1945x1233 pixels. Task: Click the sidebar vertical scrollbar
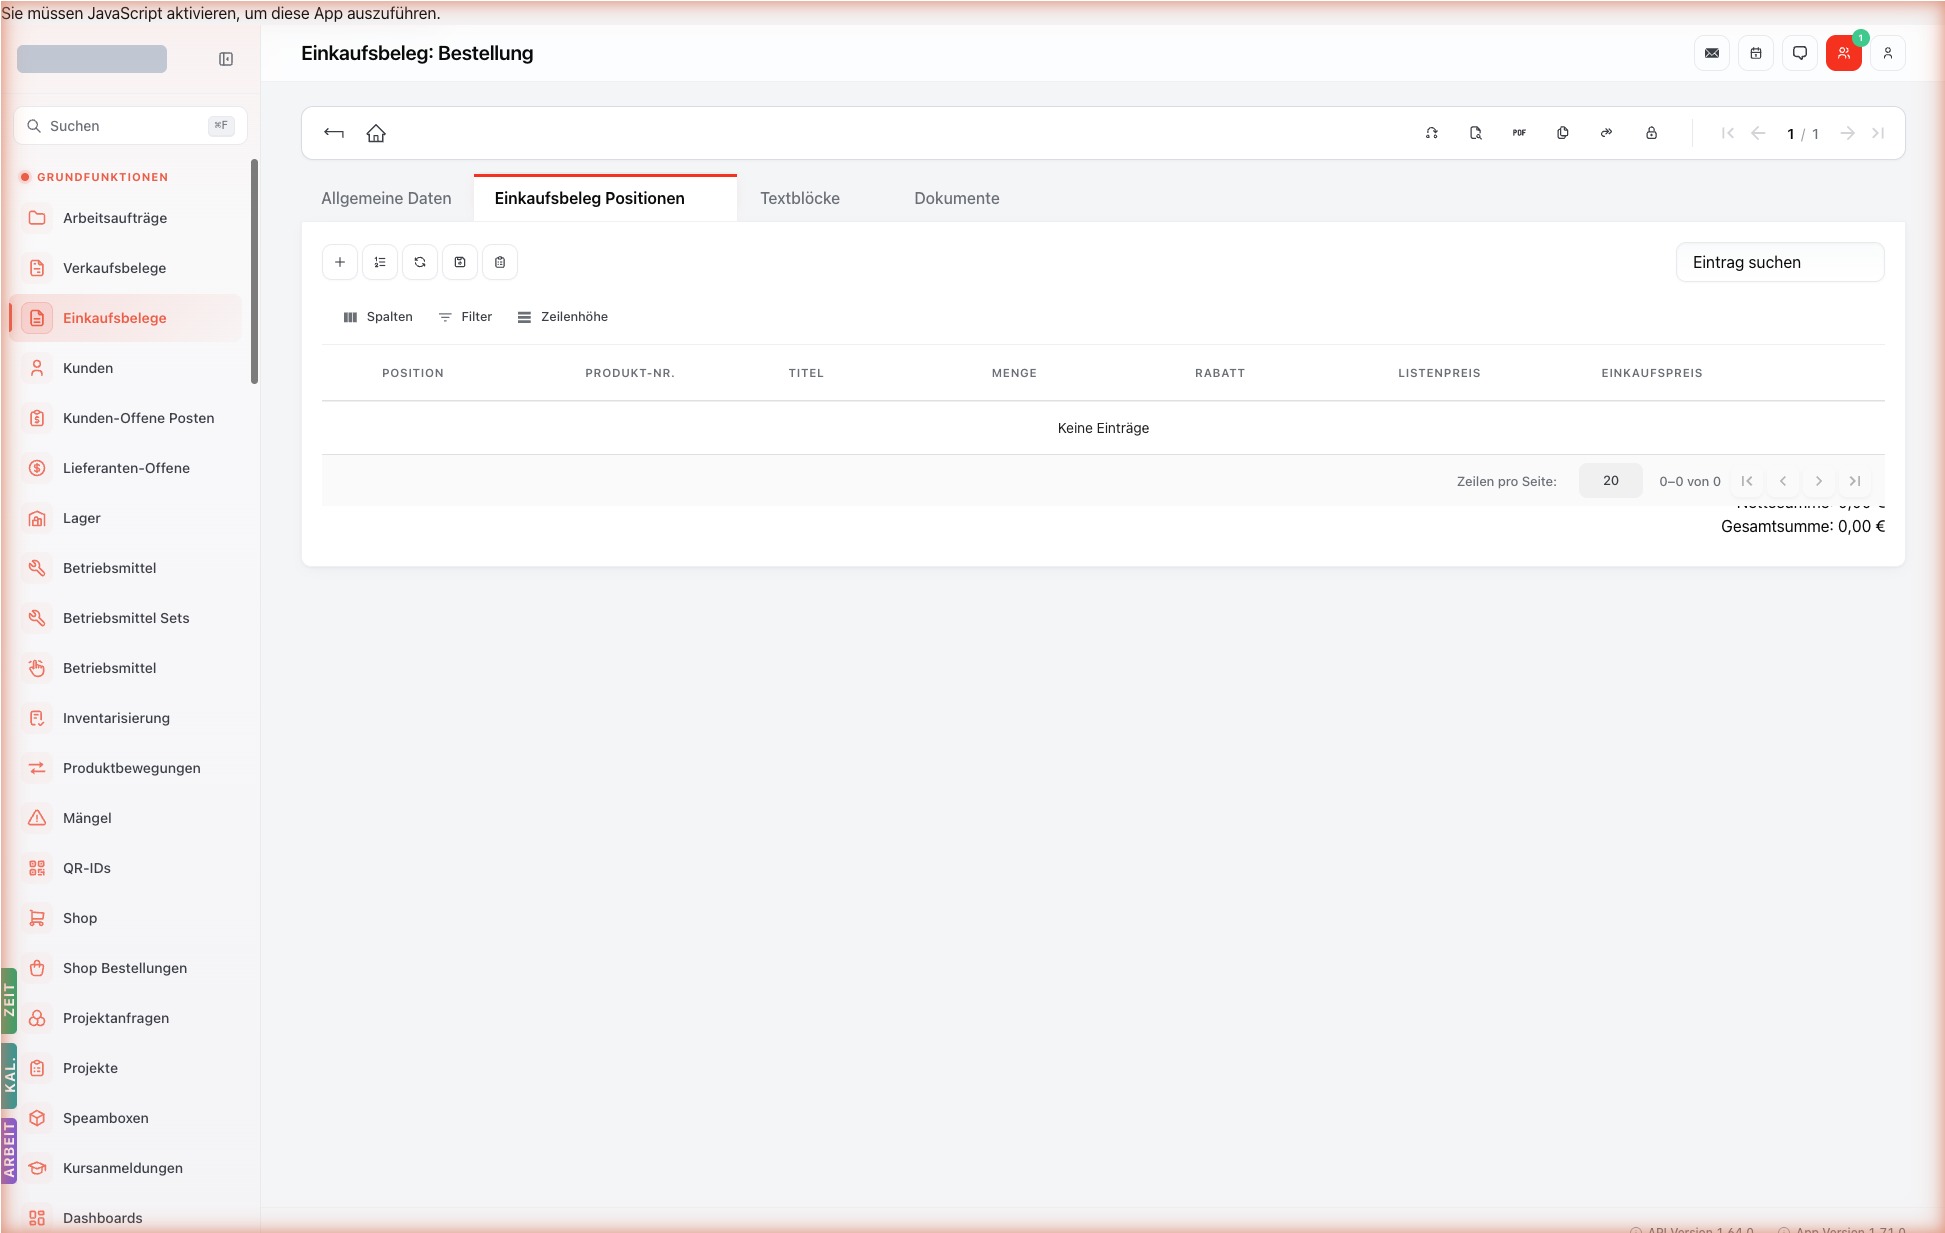click(254, 270)
